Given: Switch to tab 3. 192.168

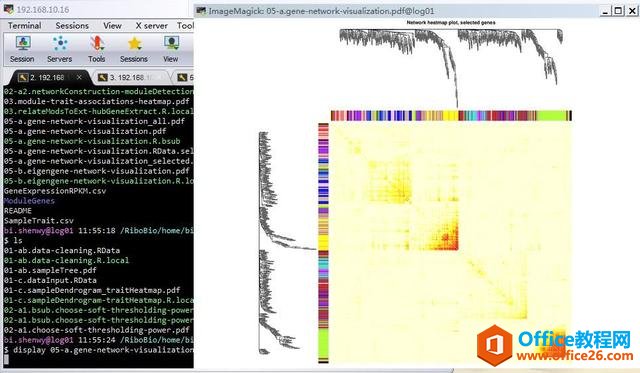Looking at the screenshot, I should tap(127, 77).
